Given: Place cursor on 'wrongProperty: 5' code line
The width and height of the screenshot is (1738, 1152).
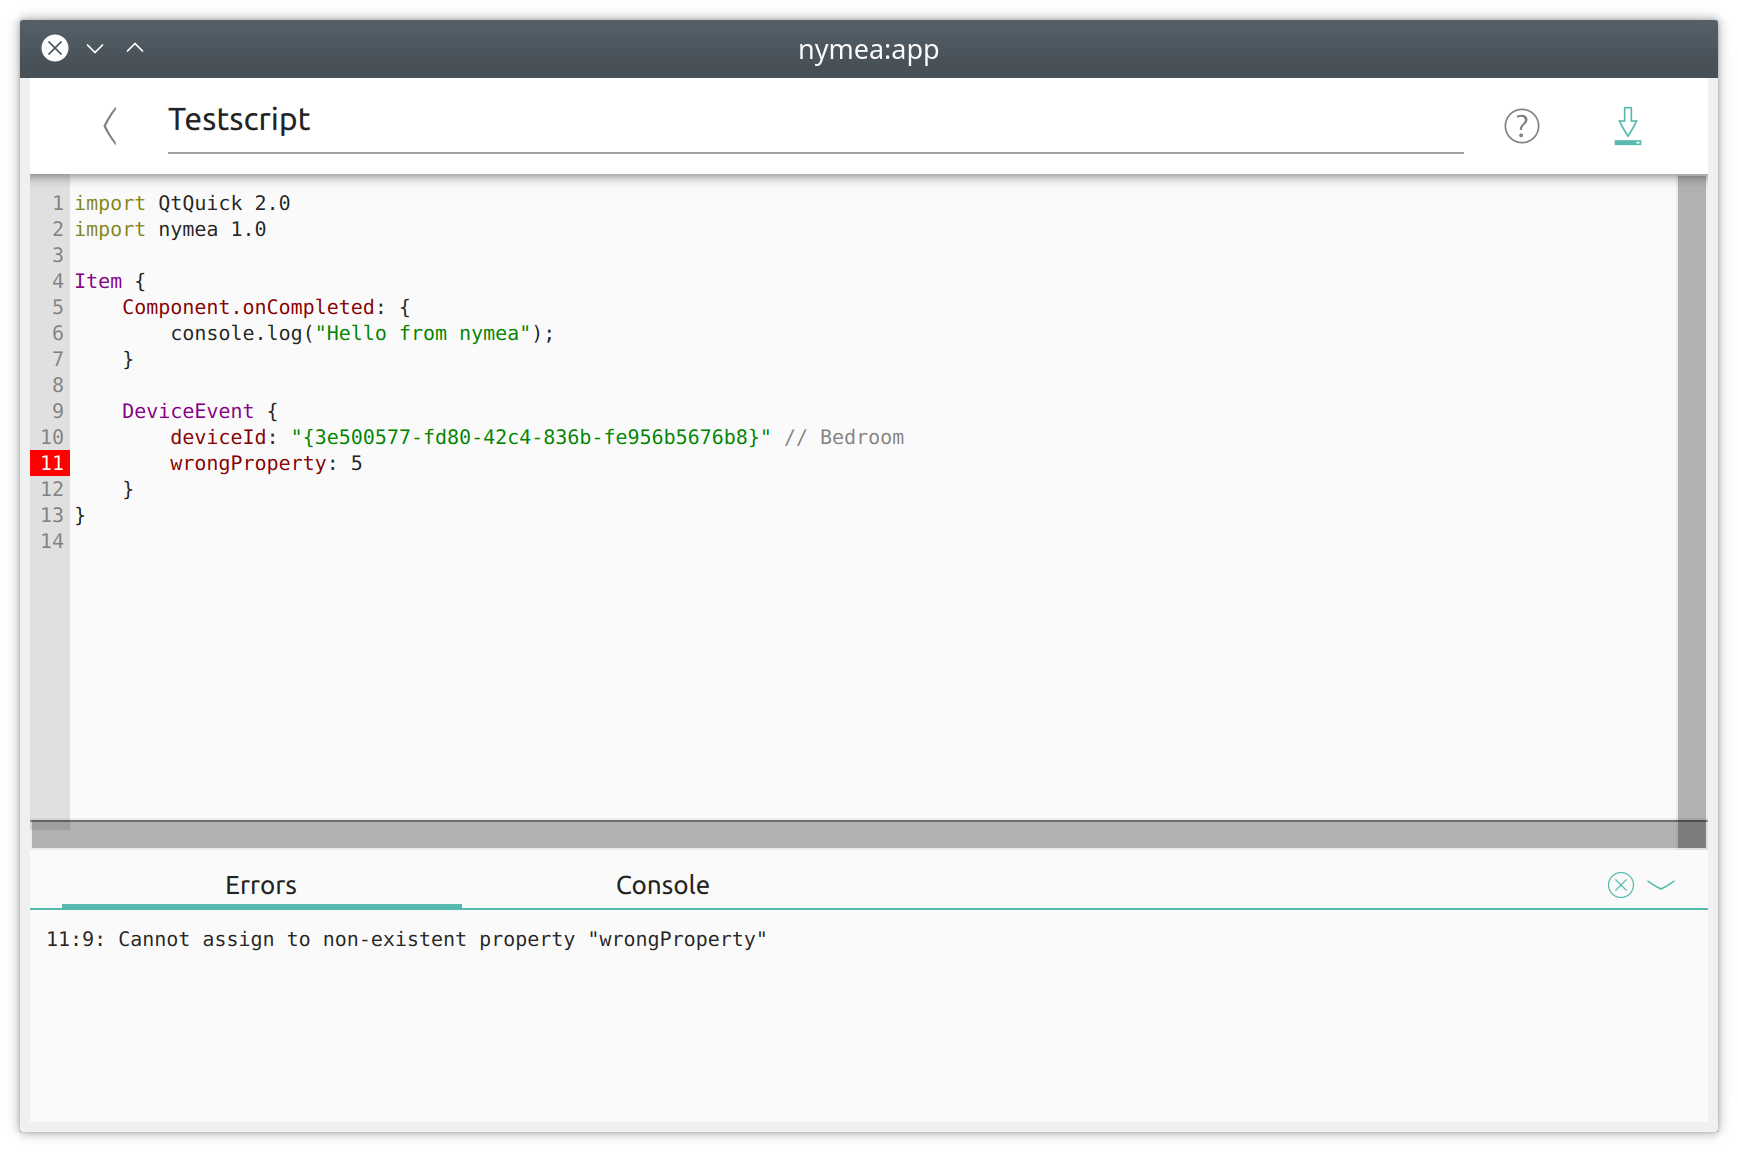Looking at the screenshot, I should (266, 463).
